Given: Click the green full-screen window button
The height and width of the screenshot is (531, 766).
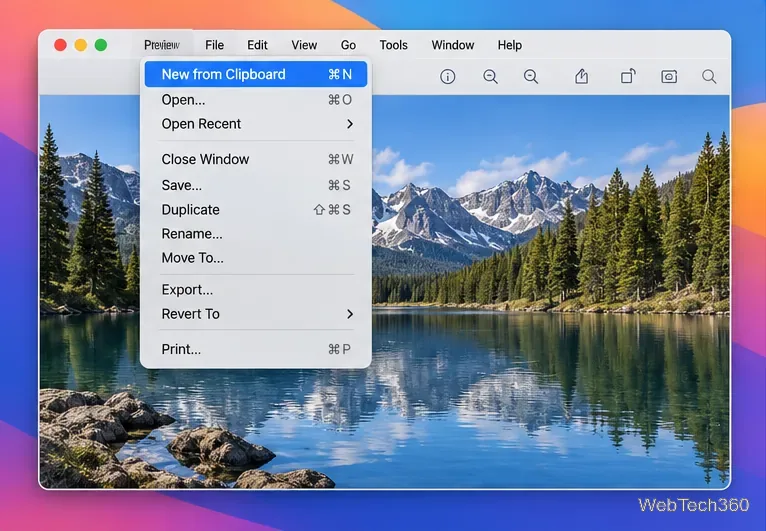Looking at the screenshot, I should [101, 45].
